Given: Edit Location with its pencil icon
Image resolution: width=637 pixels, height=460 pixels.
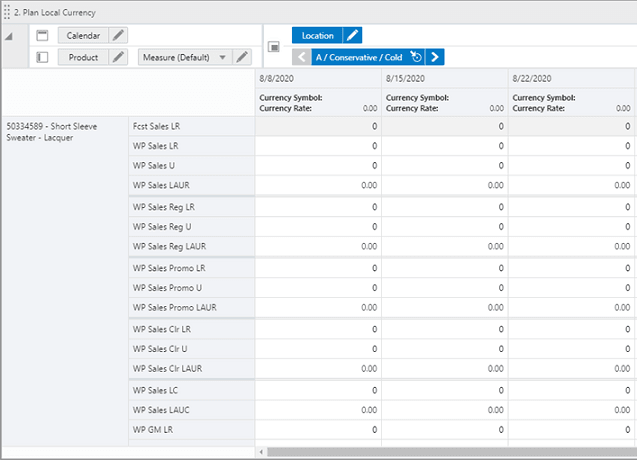Looking at the screenshot, I should [352, 35].
